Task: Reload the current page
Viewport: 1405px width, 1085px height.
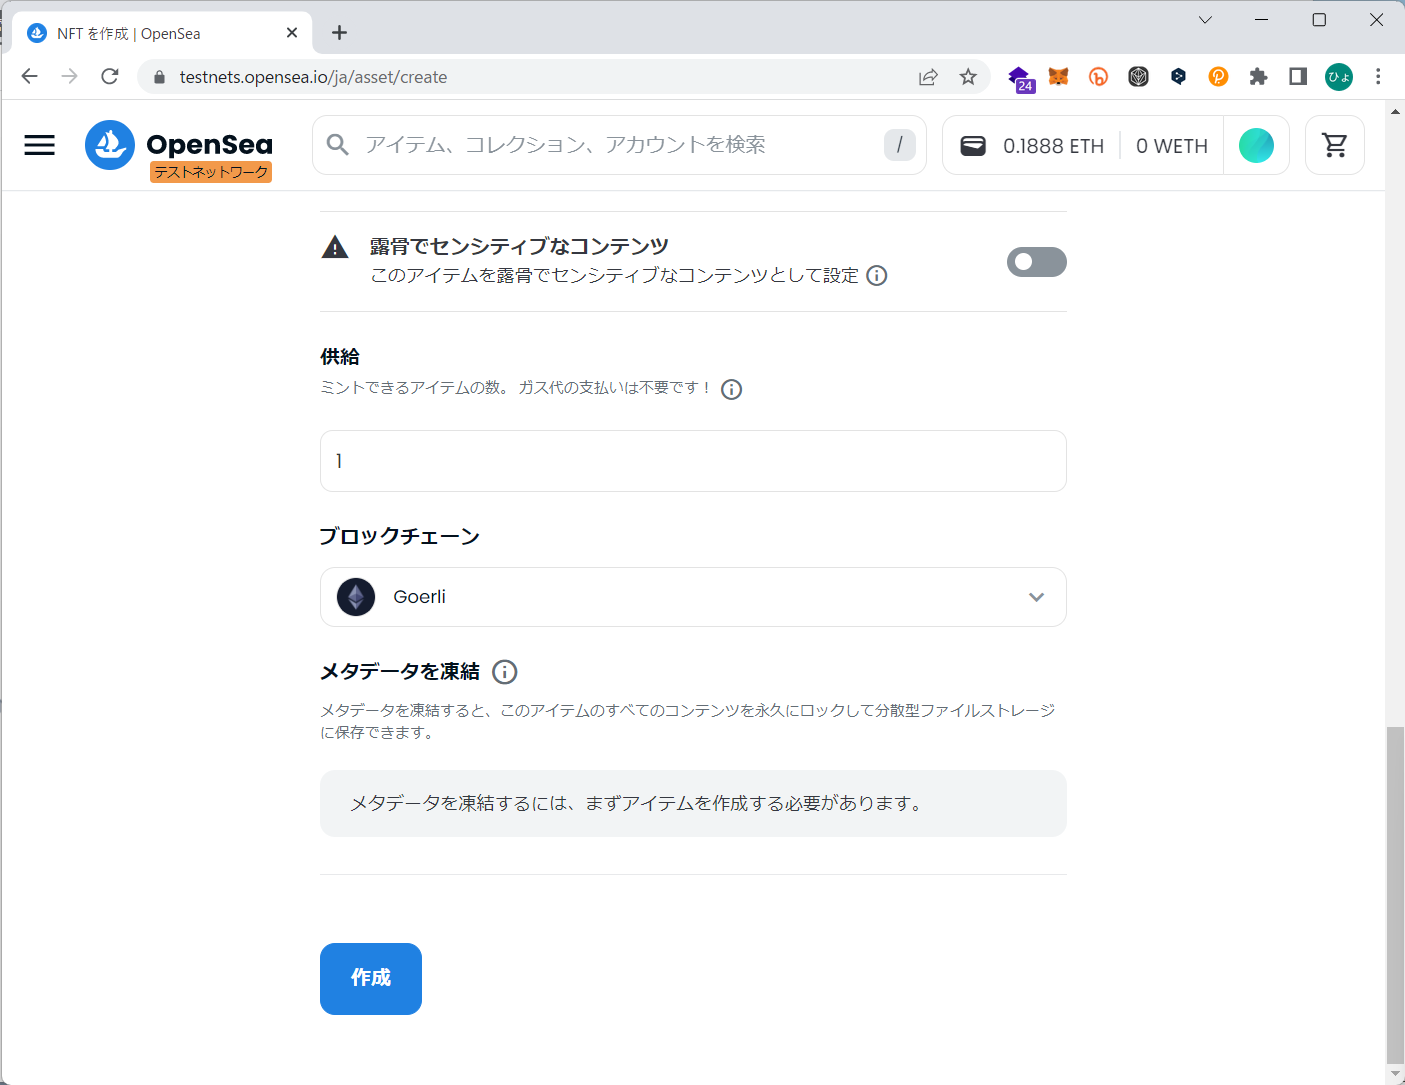Action: [110, 77]
